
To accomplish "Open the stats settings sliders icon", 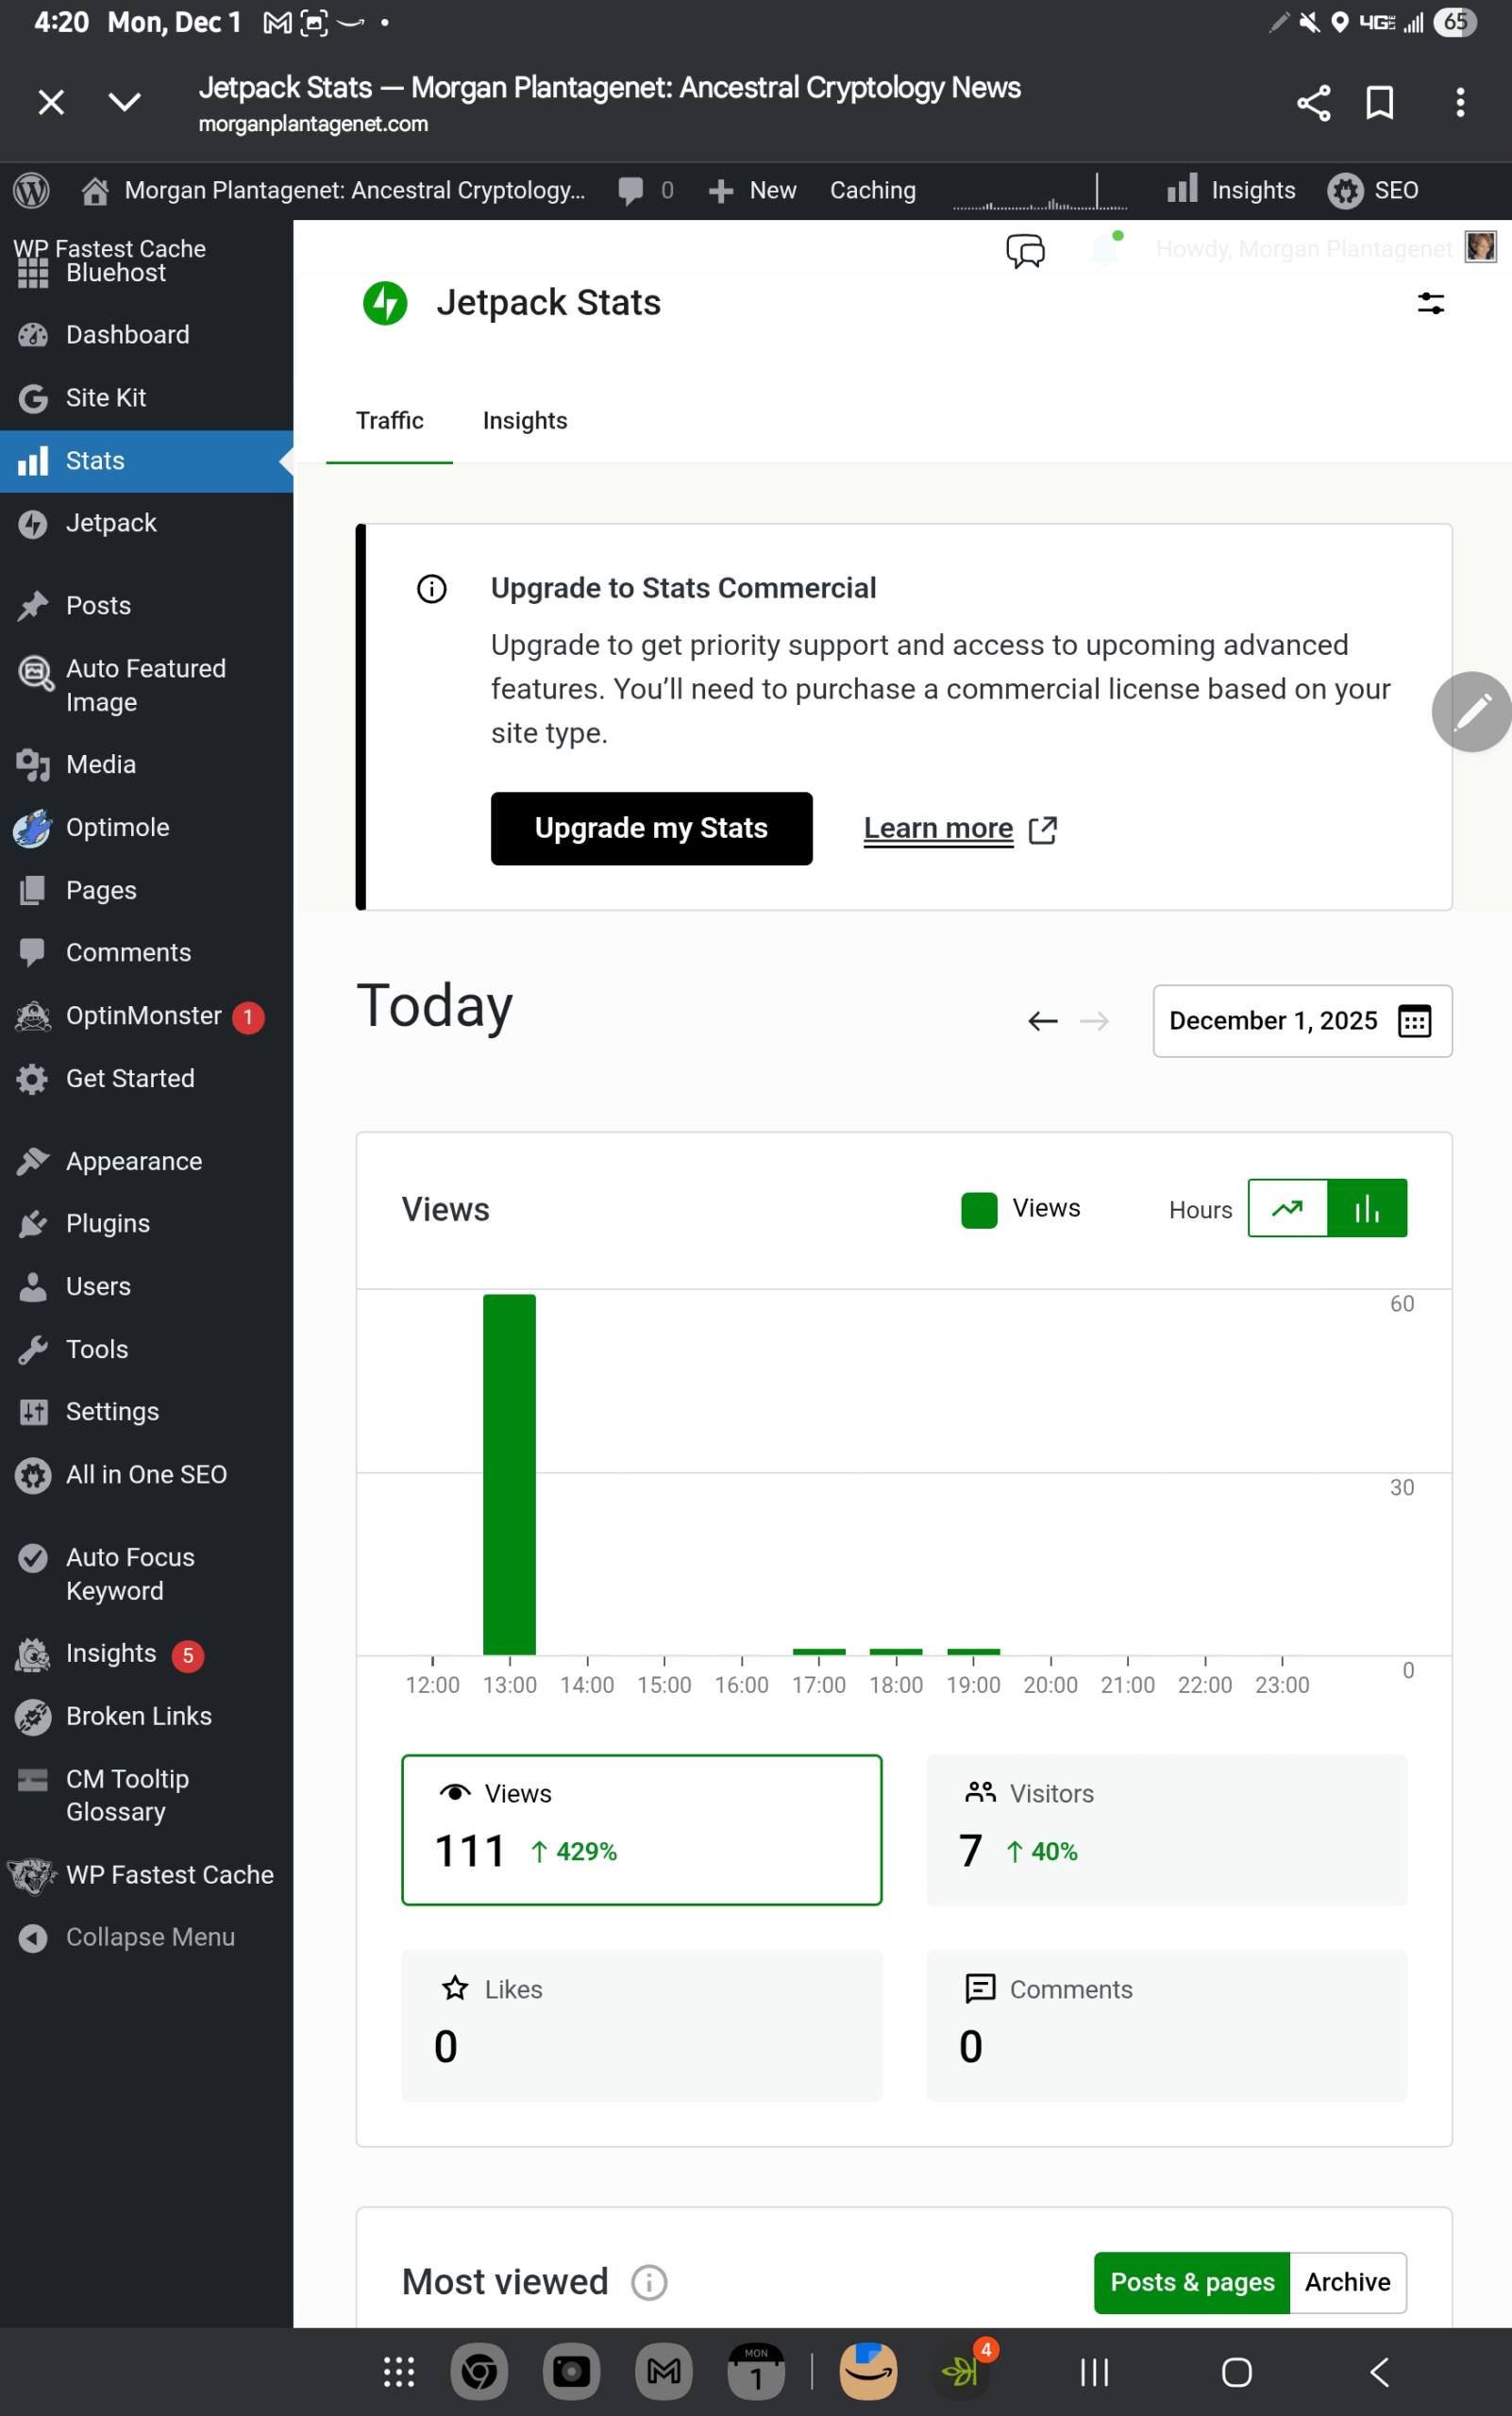I will [x=1430, y=303].
